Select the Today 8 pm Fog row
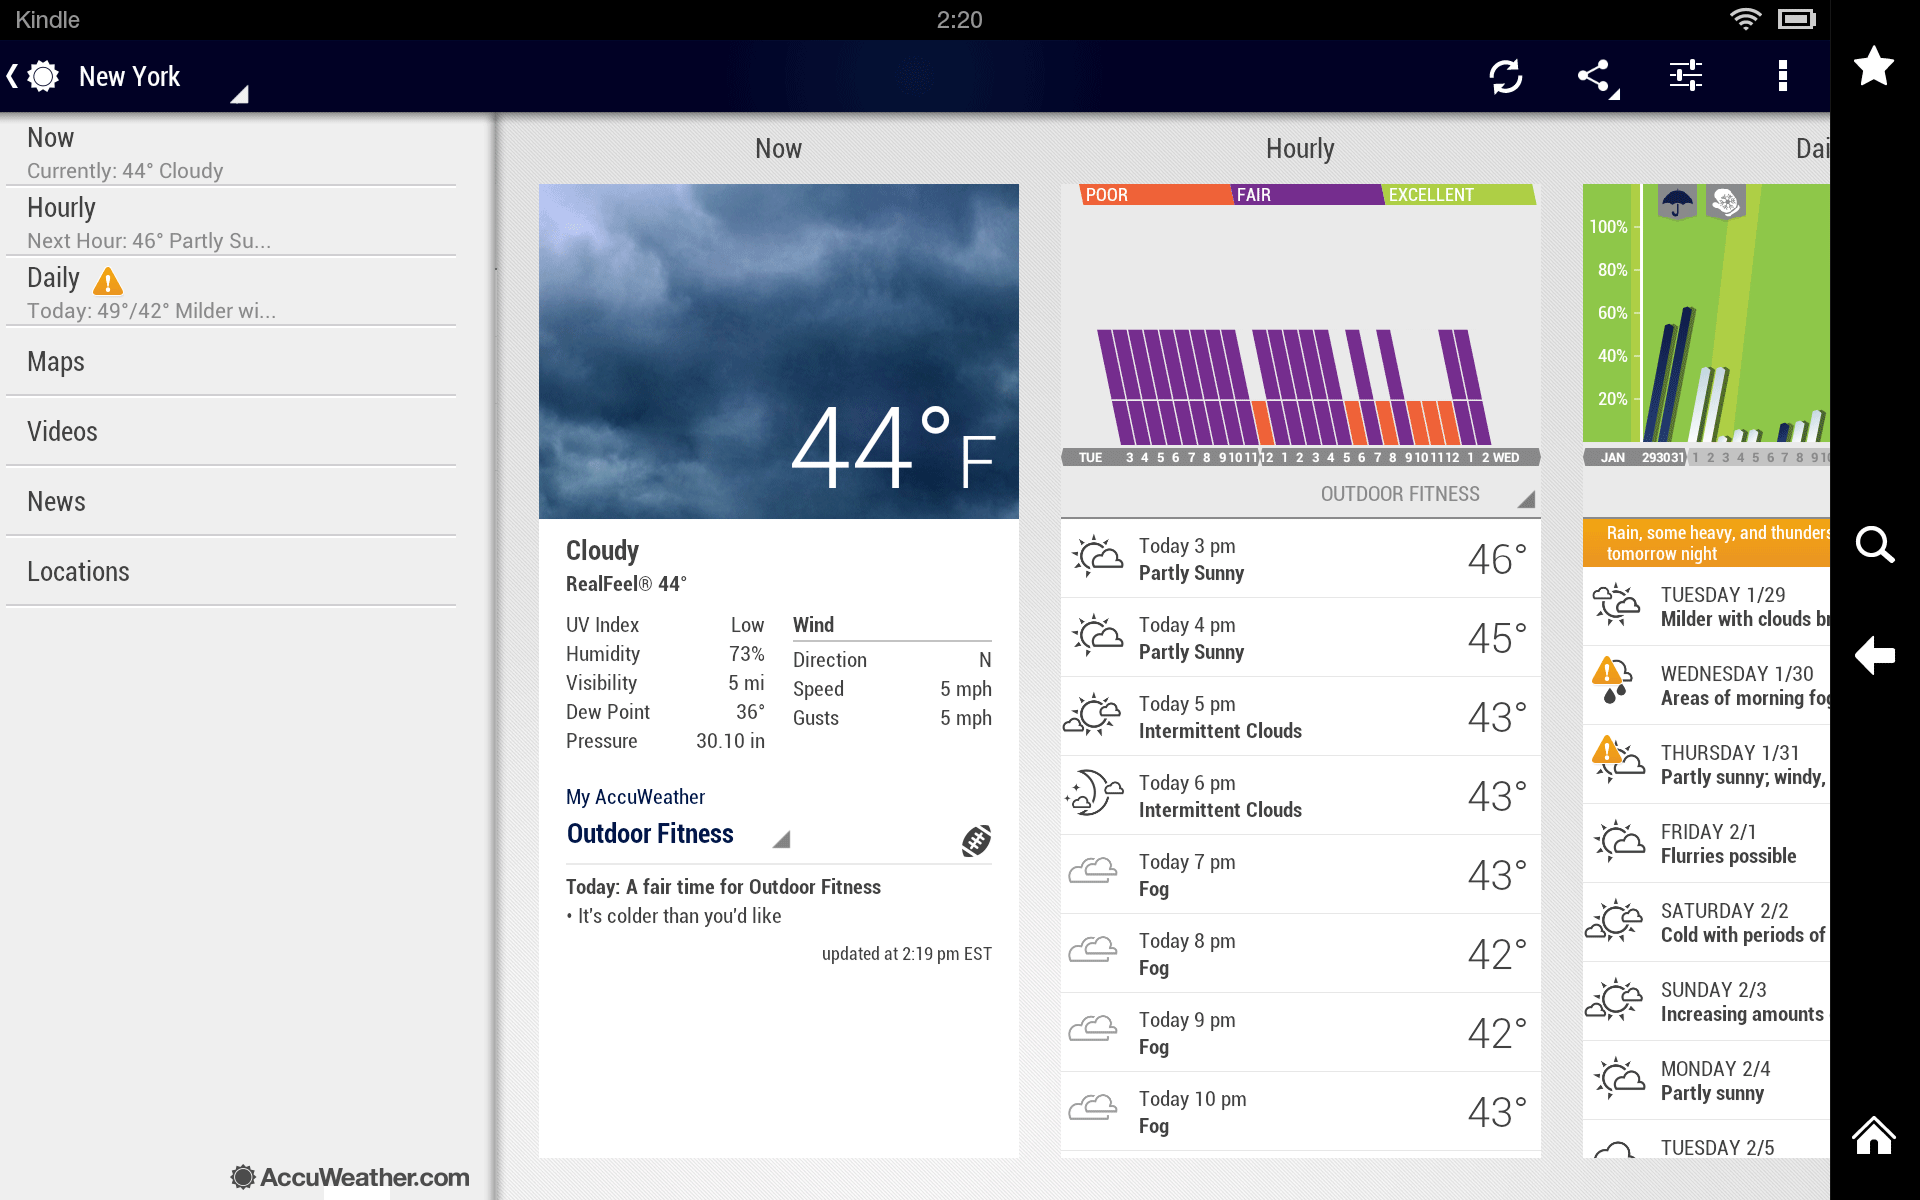The width and height of the screenshot is (1920, 1200). 1300,953
